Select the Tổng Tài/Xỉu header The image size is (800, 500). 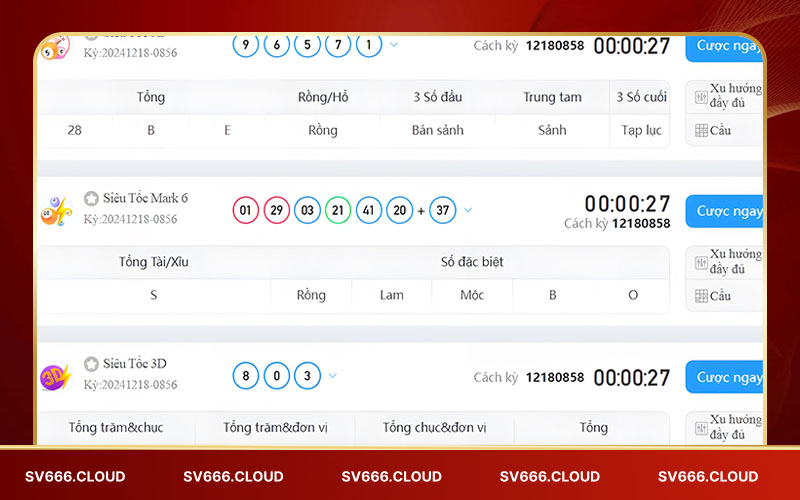pos(154,262)
